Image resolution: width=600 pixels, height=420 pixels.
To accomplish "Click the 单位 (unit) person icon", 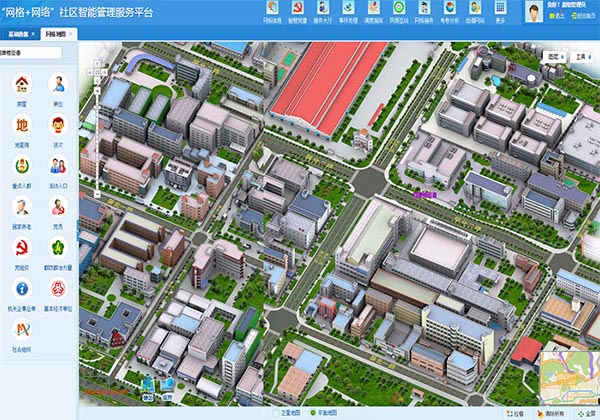I will (x=58, y=84).
